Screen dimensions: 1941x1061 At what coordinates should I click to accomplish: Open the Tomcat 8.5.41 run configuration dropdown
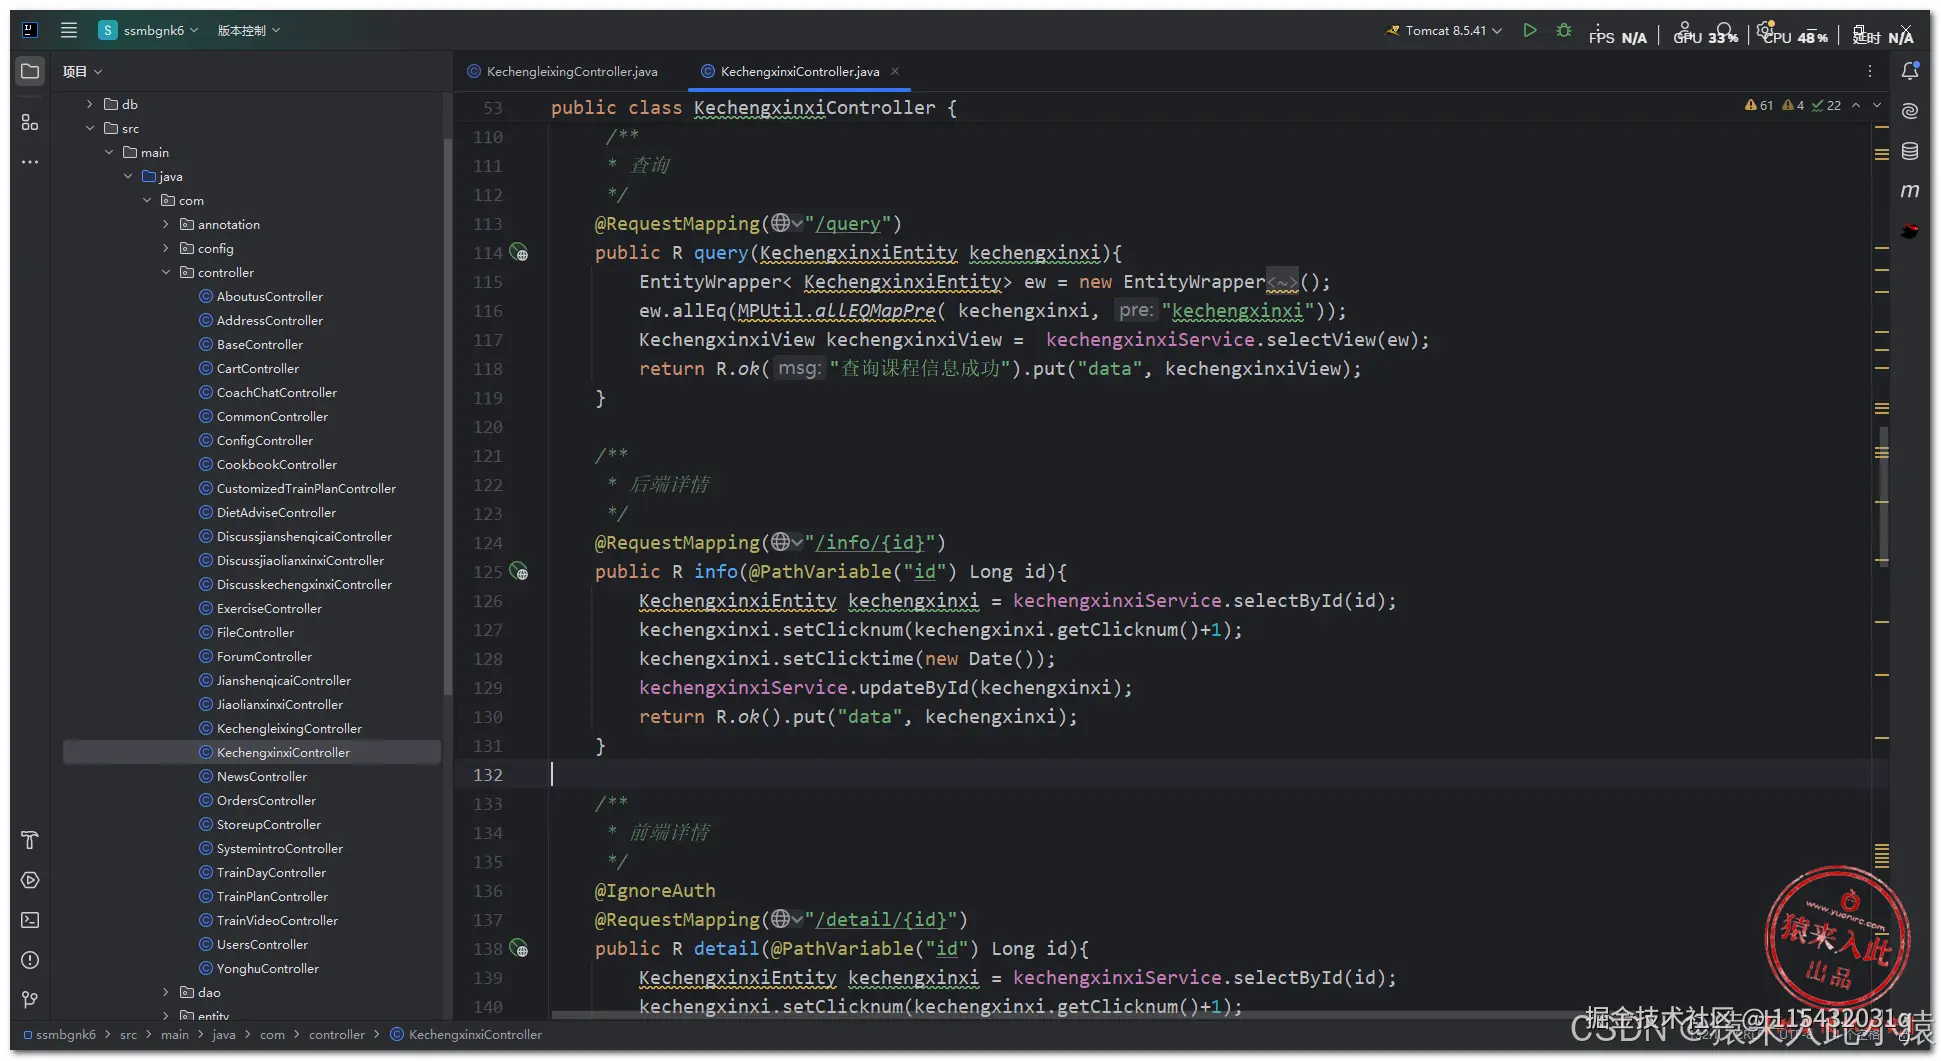[x=1445, y=31]
